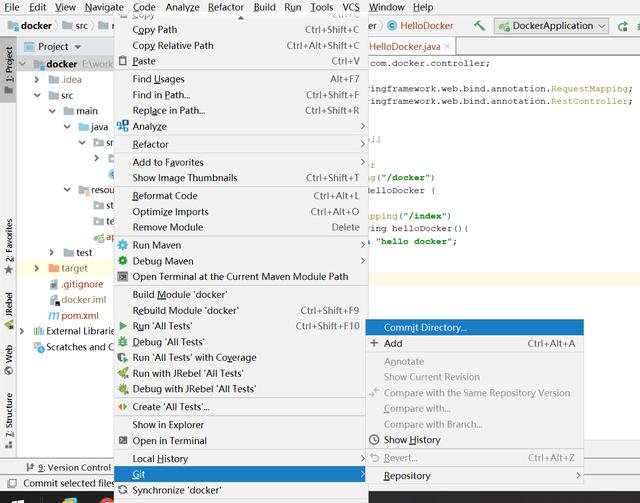
Task: Choose Open Terminal at the Current Maven Module Path
Action: coord(241,277)
